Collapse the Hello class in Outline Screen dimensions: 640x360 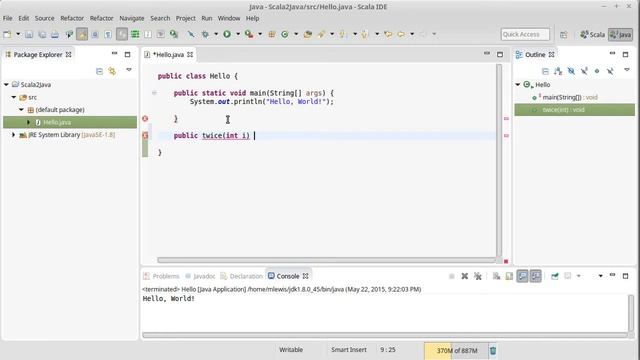pos(518,85)
